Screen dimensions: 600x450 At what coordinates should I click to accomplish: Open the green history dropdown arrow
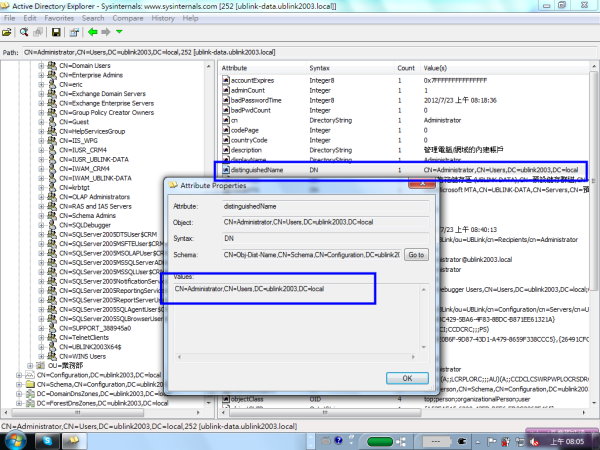point(119,31)
